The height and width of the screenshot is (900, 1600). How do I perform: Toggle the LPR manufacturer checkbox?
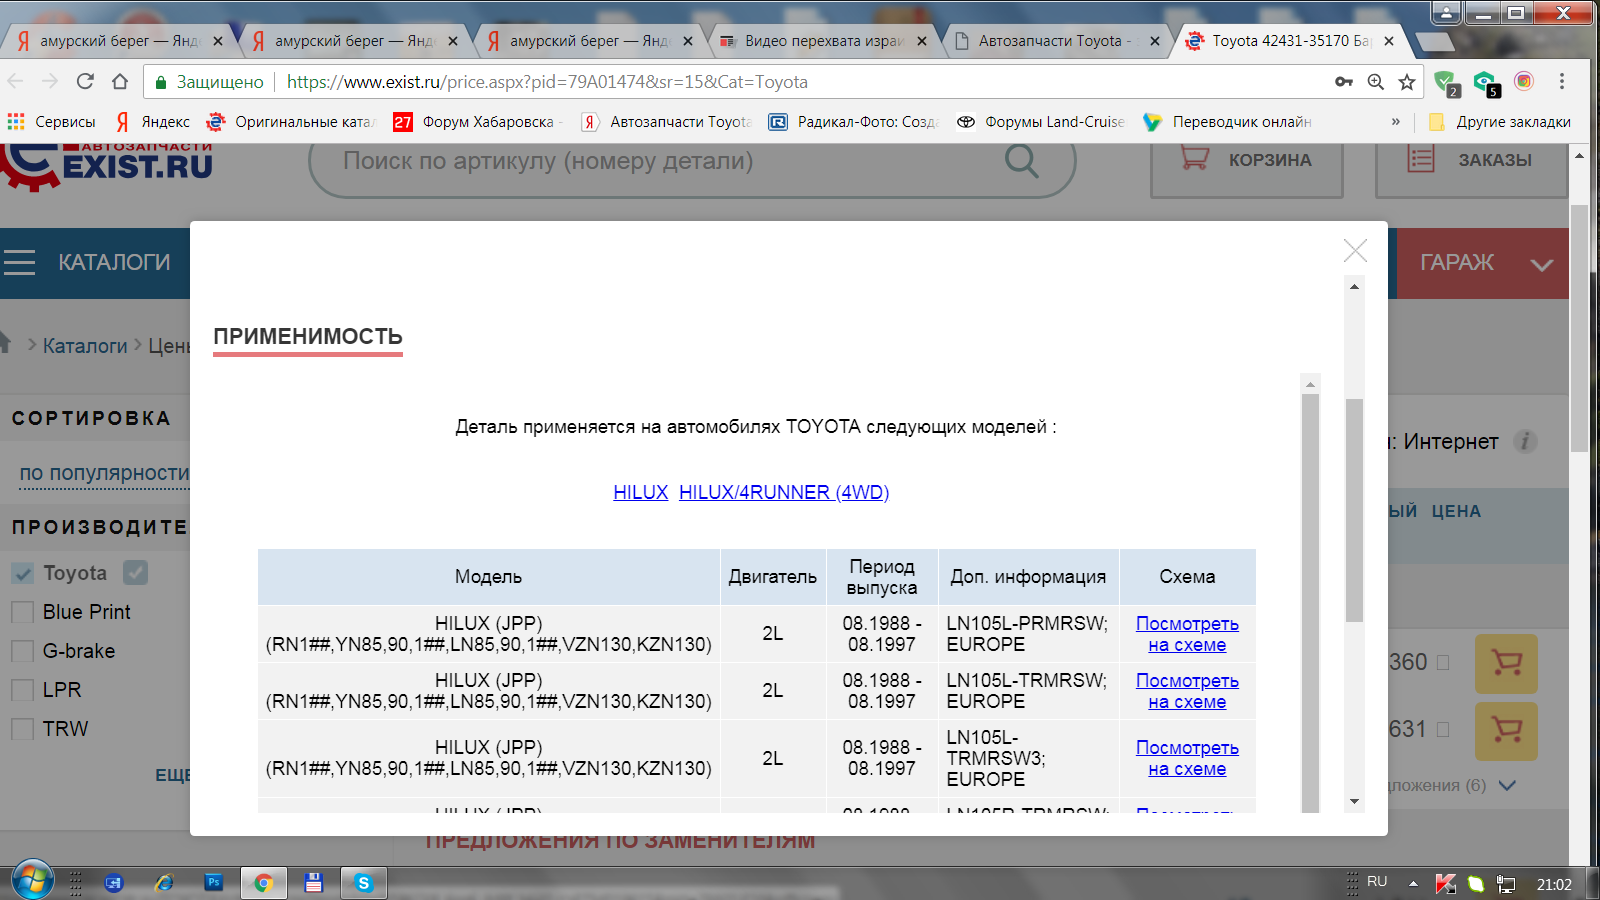(x=22, y=690)
